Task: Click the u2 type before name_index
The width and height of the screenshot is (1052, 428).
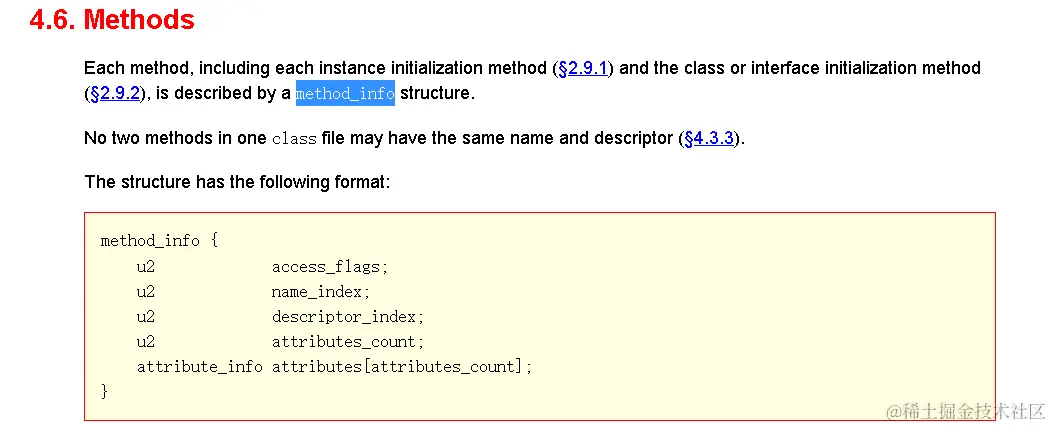Action: pyautogui.click(x=146, y=292)
